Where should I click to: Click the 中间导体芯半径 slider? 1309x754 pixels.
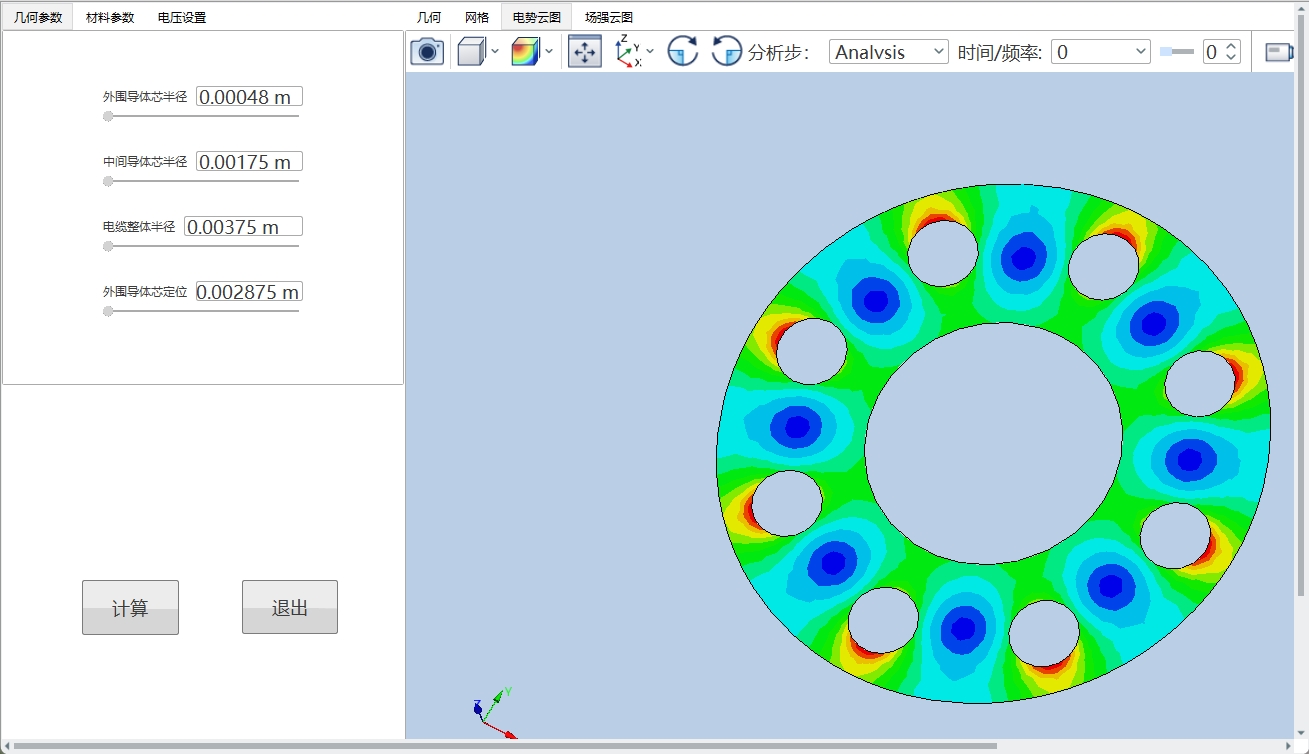[x=201, y=181]
